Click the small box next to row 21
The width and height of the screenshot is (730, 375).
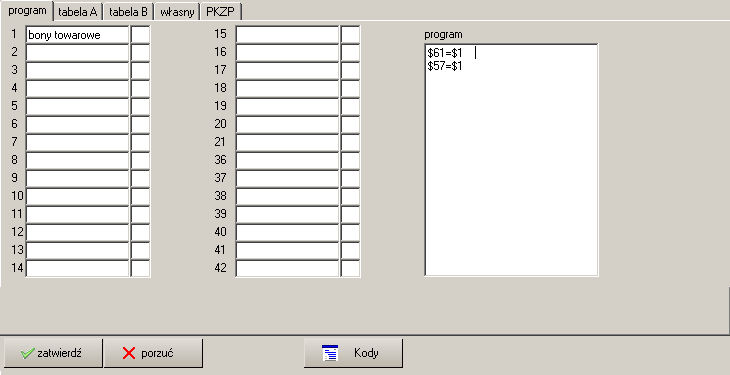(351, 143)
